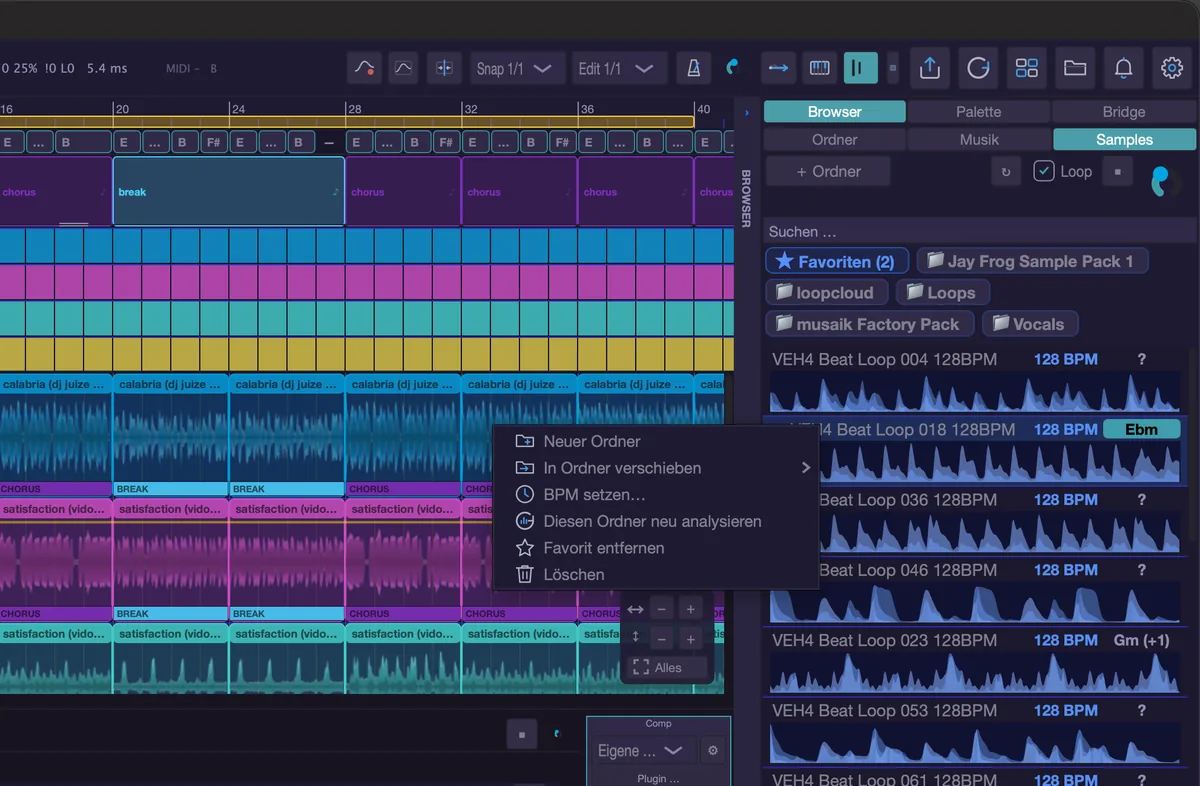This screenshot has height=786, width=1200.
Task: Select the Loops folder chip
Action: click(942, 293)
